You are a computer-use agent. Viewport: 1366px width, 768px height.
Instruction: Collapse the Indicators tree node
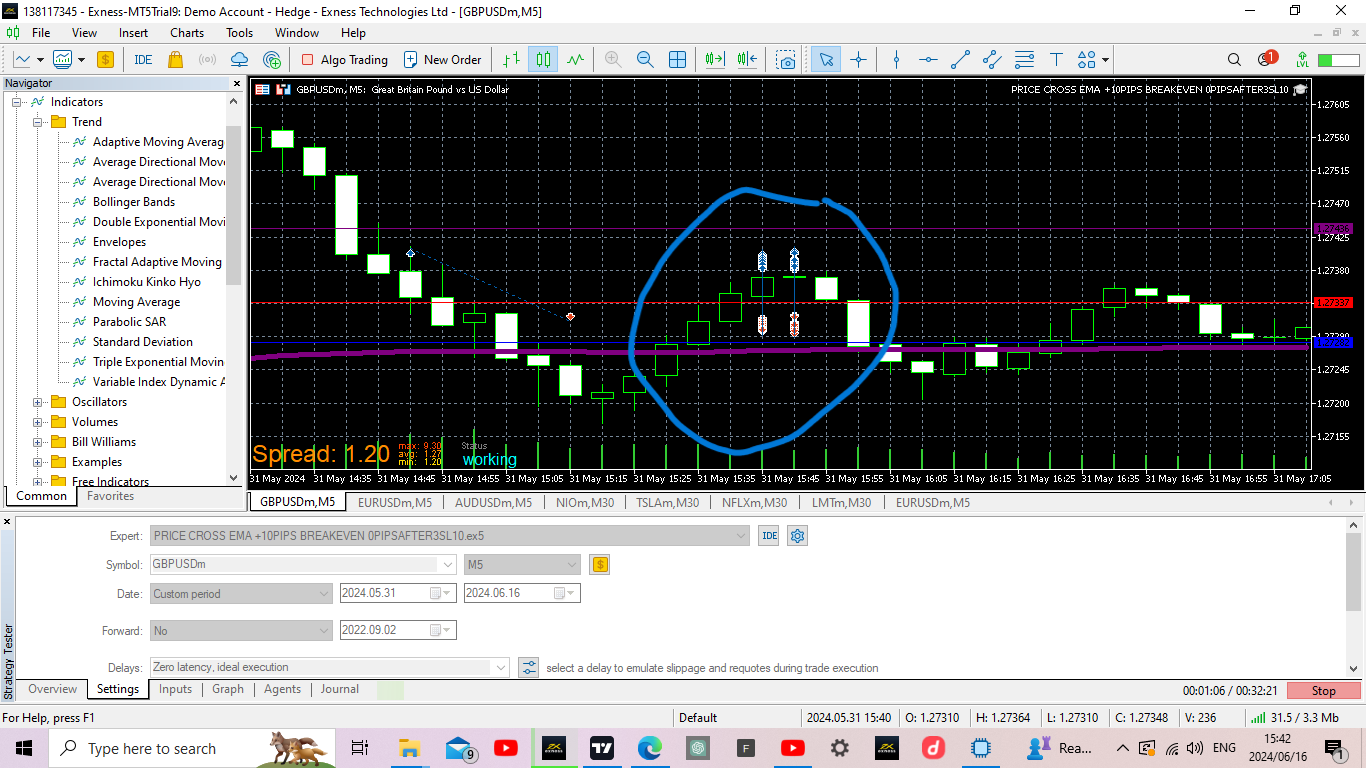point(17,102)
